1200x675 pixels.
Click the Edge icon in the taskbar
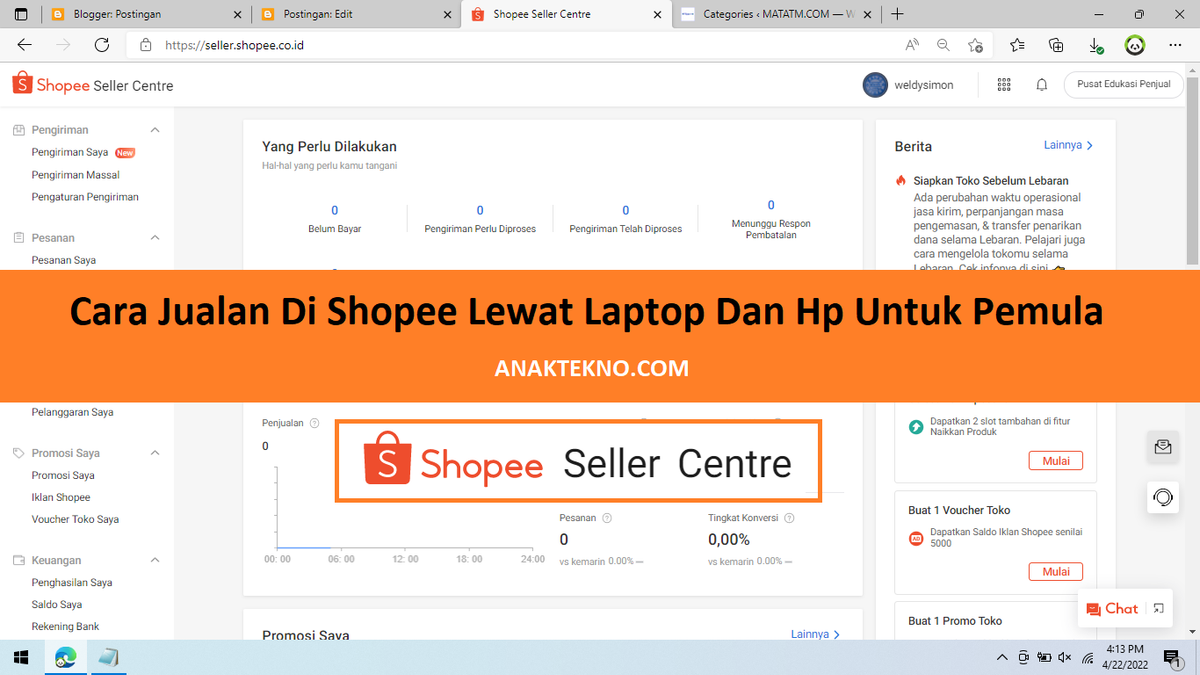click(66, 657)
